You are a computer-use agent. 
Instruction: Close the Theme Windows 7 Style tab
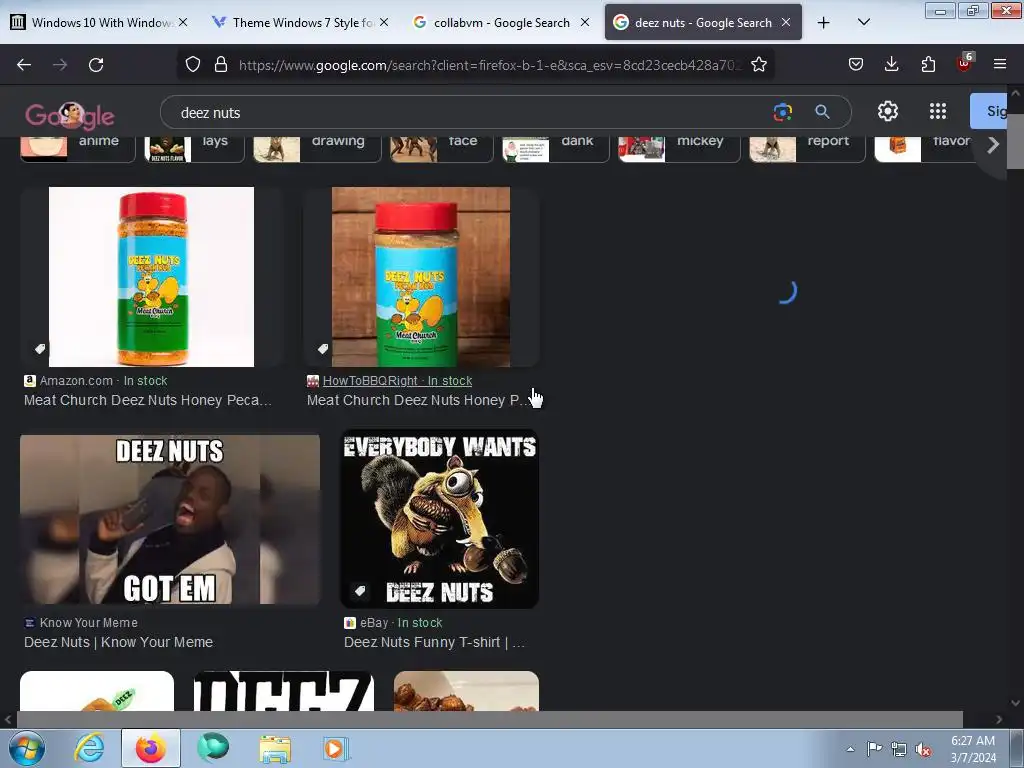[x=384, y=22]
